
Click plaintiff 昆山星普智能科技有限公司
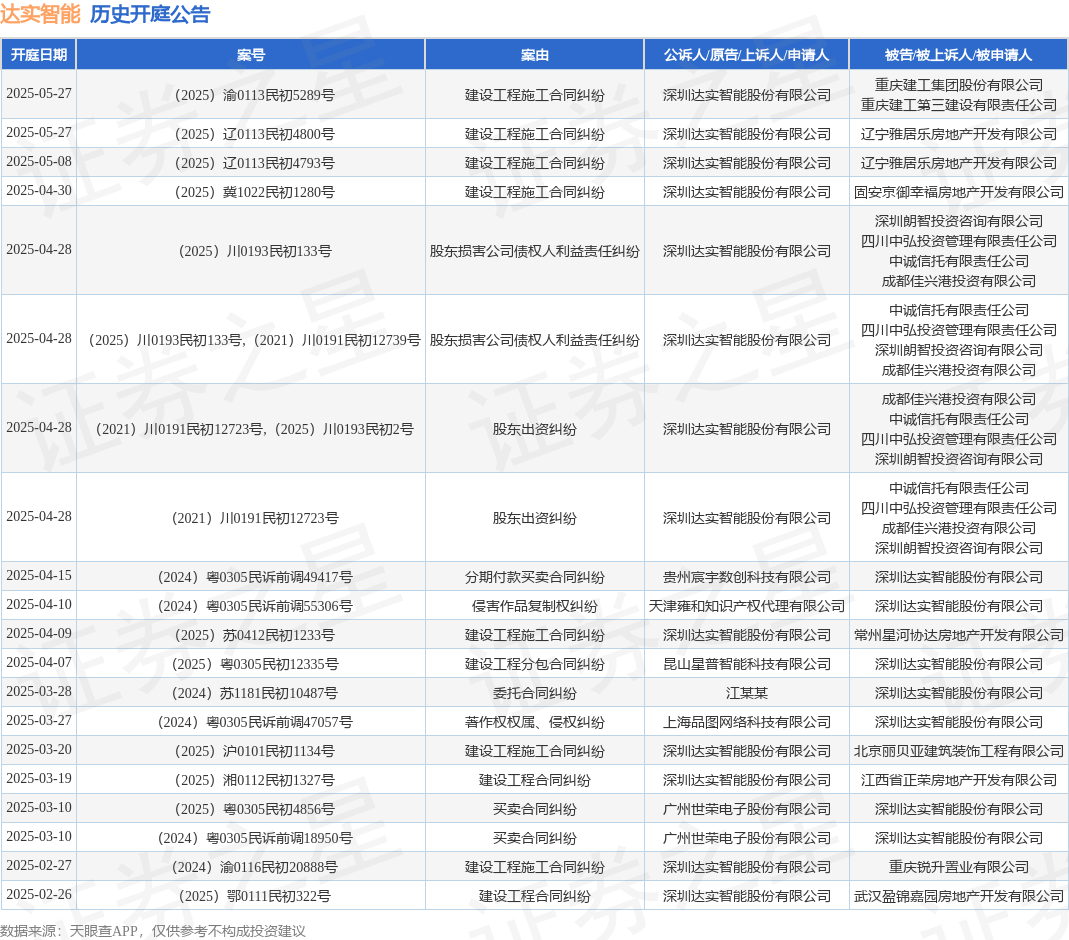click(747, 665)
